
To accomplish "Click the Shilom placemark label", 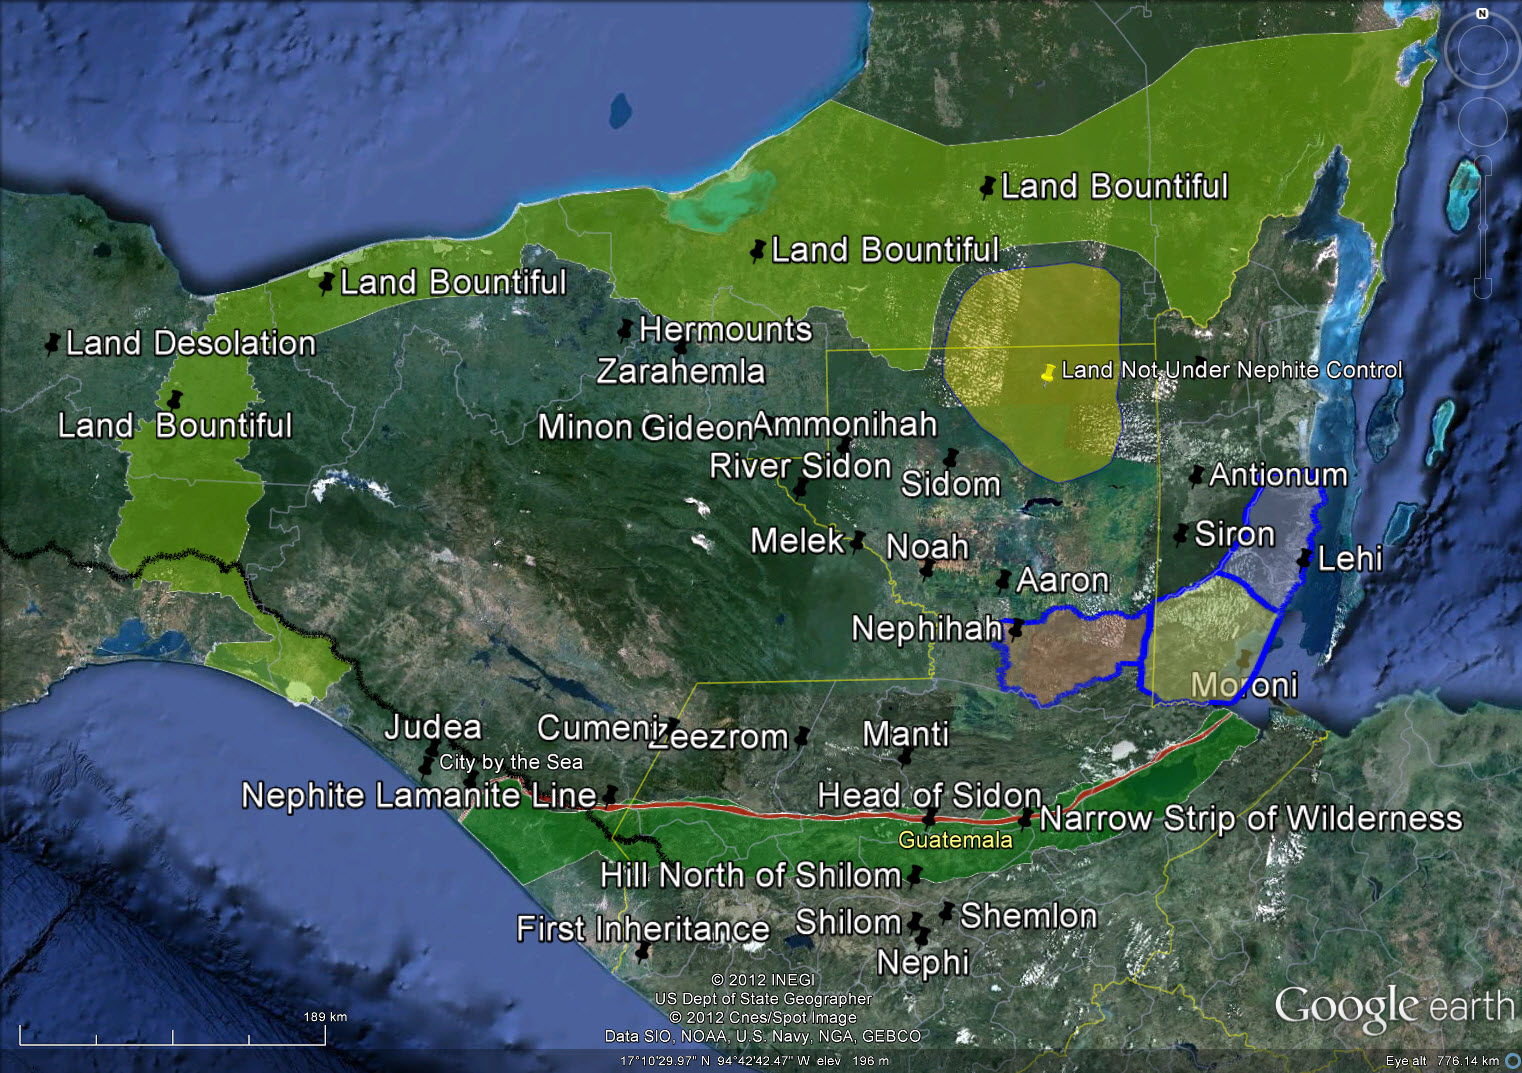I will click(848, 922).
